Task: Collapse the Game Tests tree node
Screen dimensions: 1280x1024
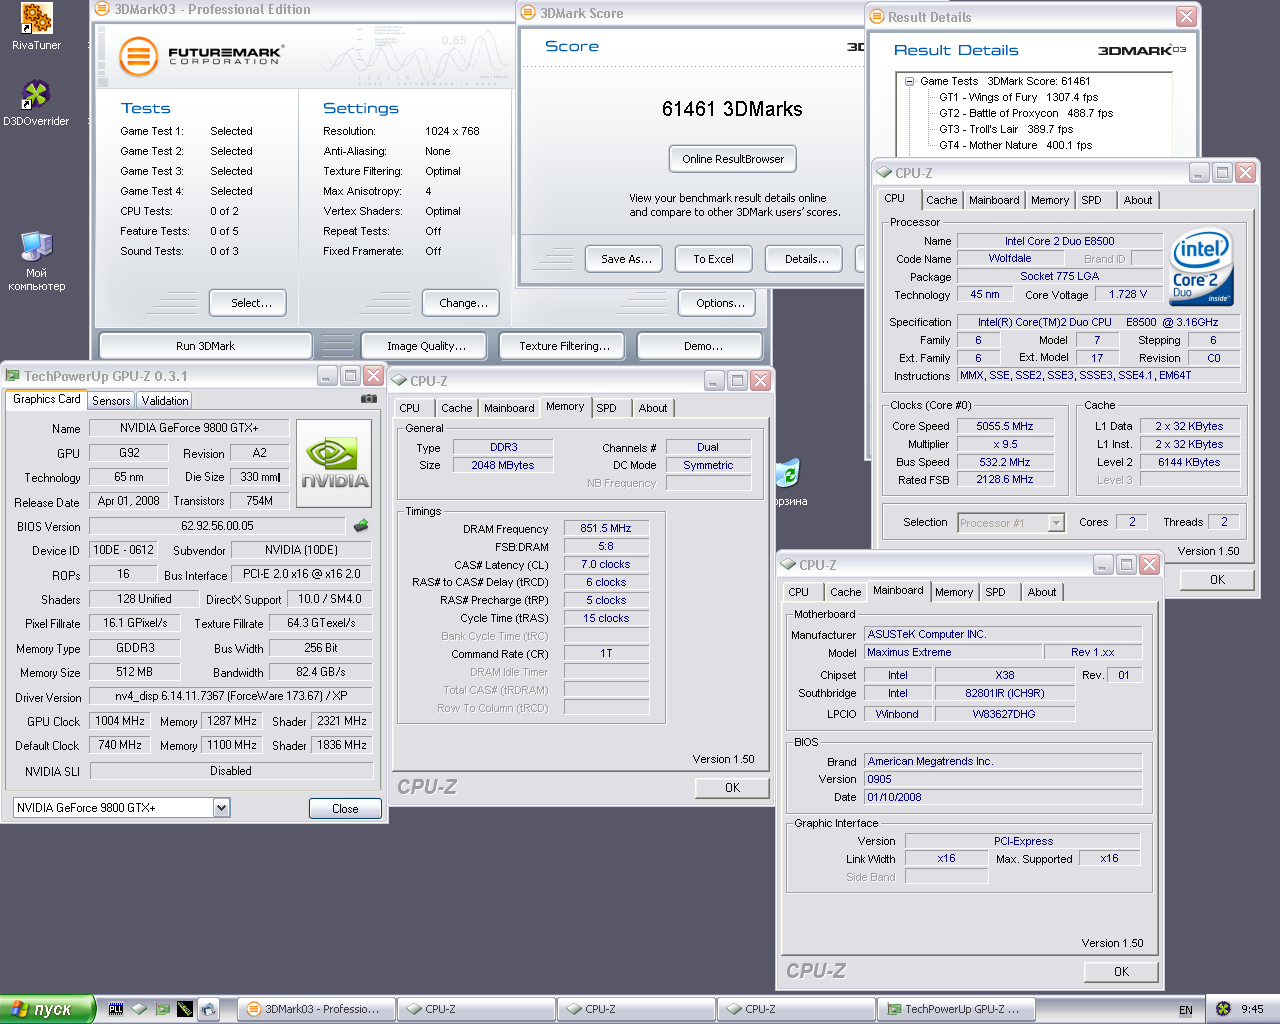Action: point(909,82)
